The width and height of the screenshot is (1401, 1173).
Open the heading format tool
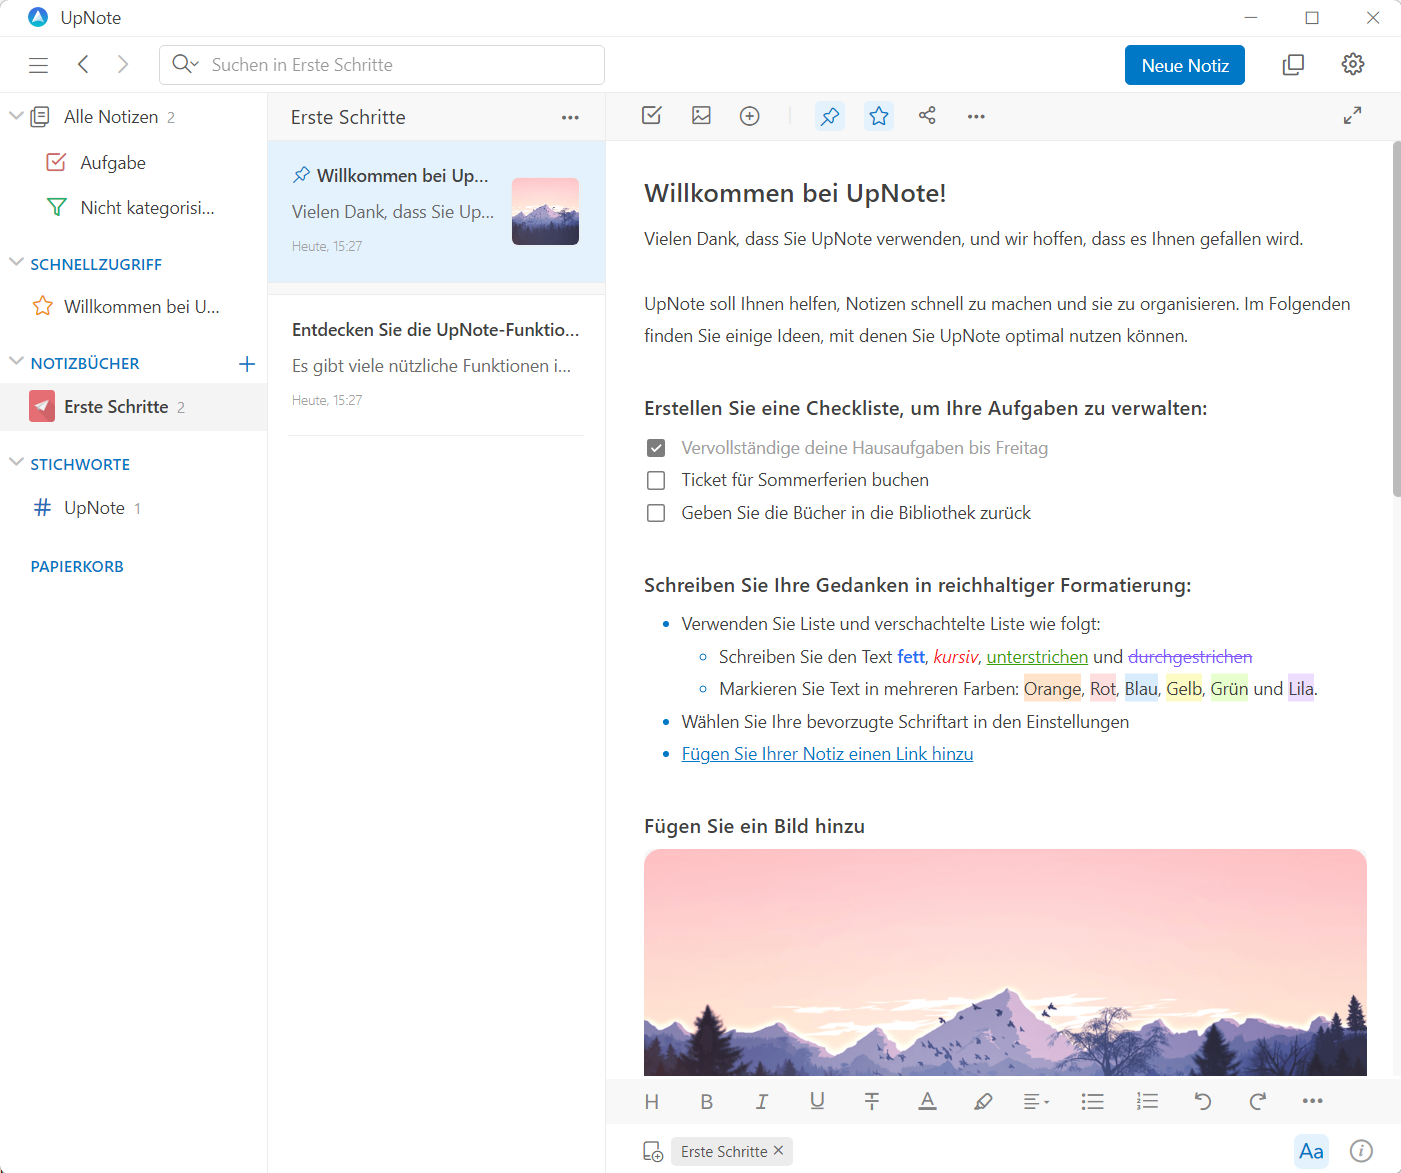[x=652, y=1101]
